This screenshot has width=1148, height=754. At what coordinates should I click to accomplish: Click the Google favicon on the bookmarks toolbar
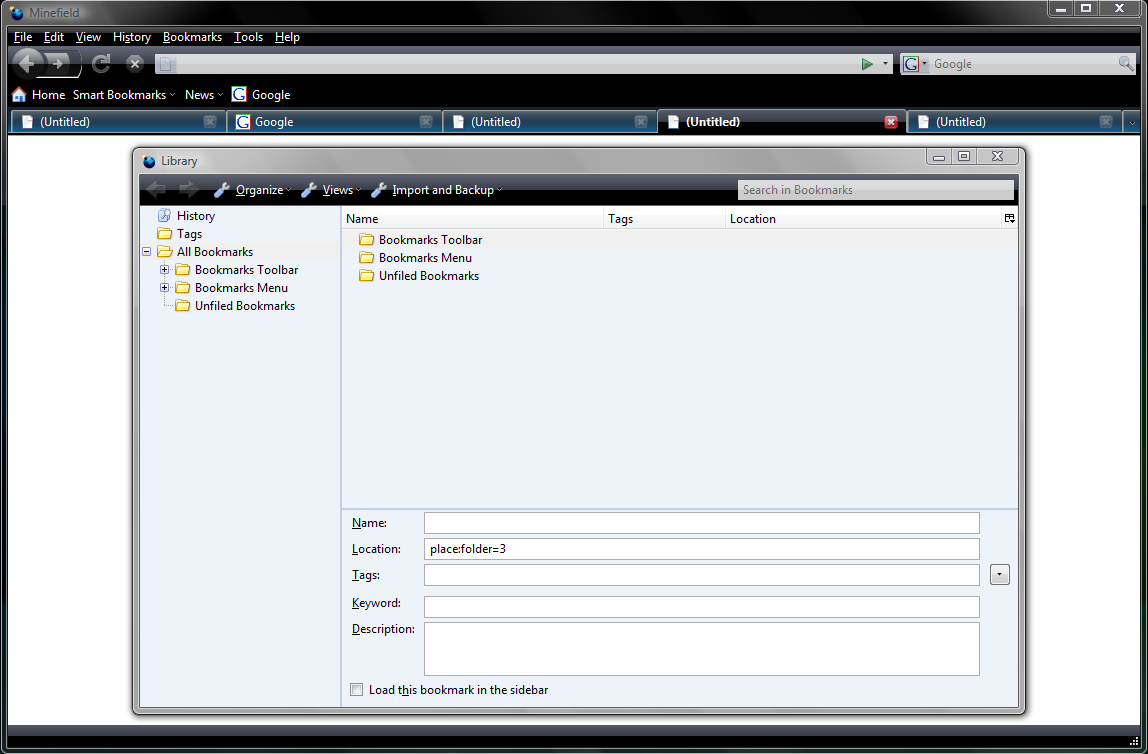[237, 94]
